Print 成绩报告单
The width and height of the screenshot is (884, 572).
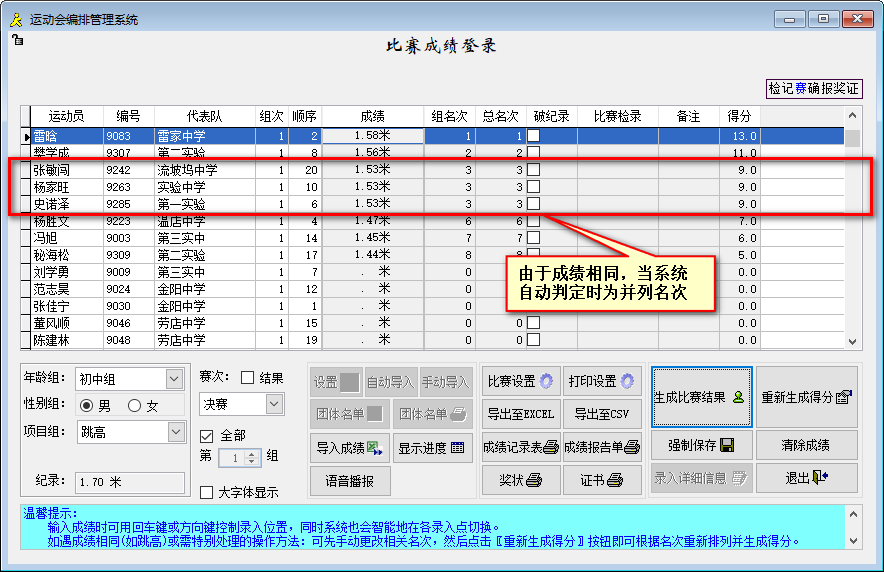pyautogui.click(x=602, y=447)
